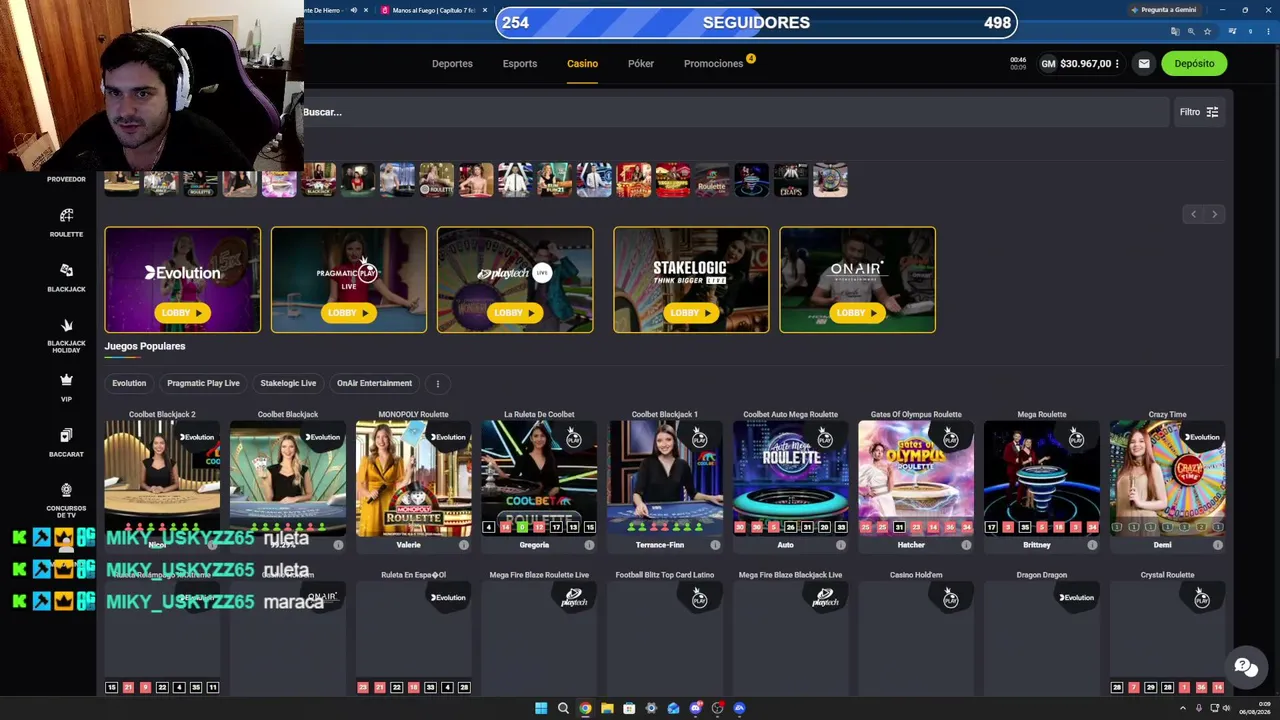Open the Roulette category in the sidebar

[x=66, y=222]
